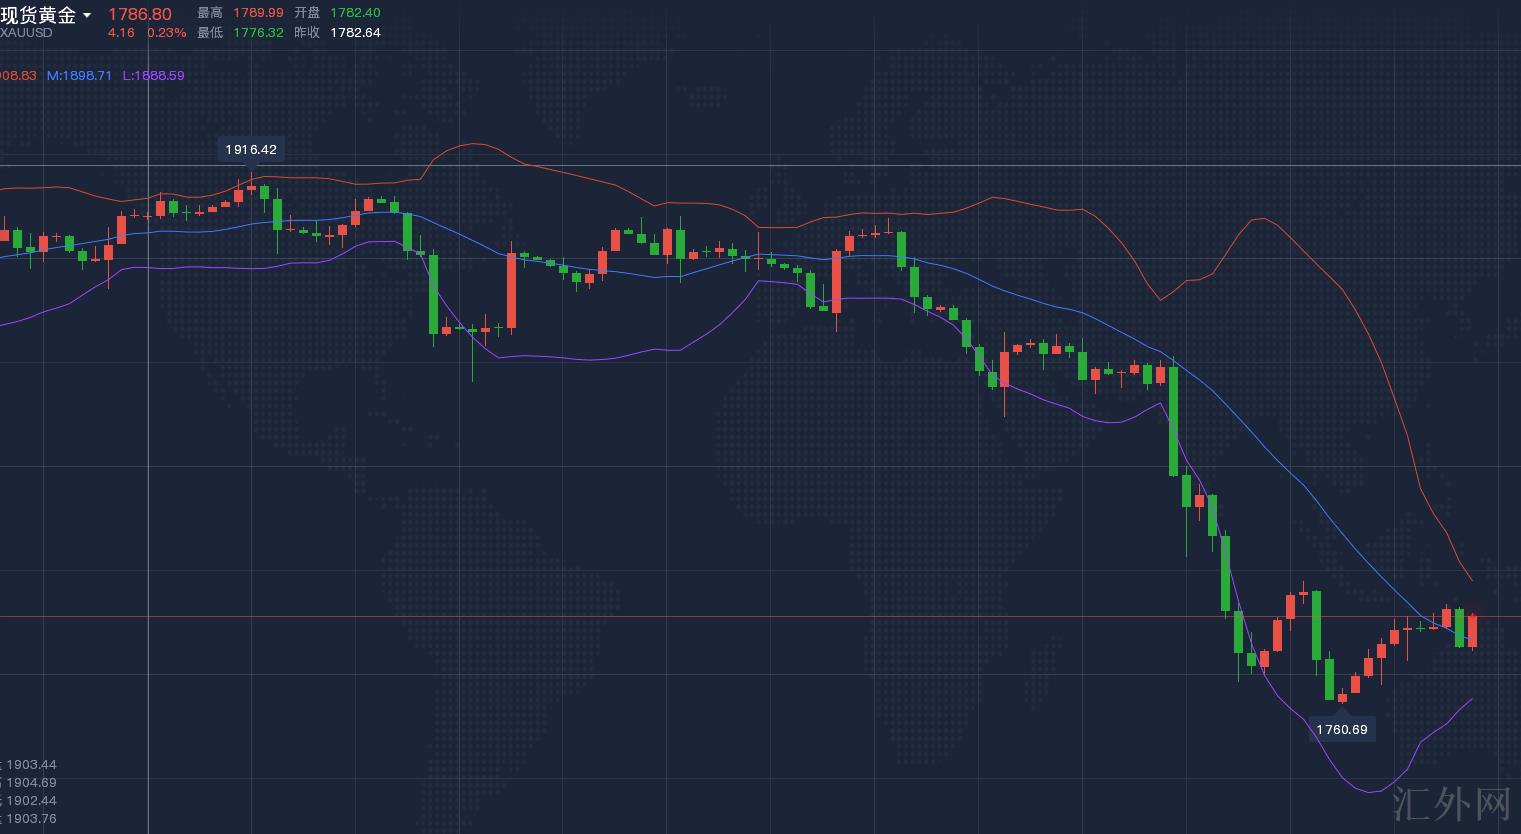The image size is (1521, 834).
Task: Select the Bollinger middle band label M:1898.71
Action: coord(79,76)
